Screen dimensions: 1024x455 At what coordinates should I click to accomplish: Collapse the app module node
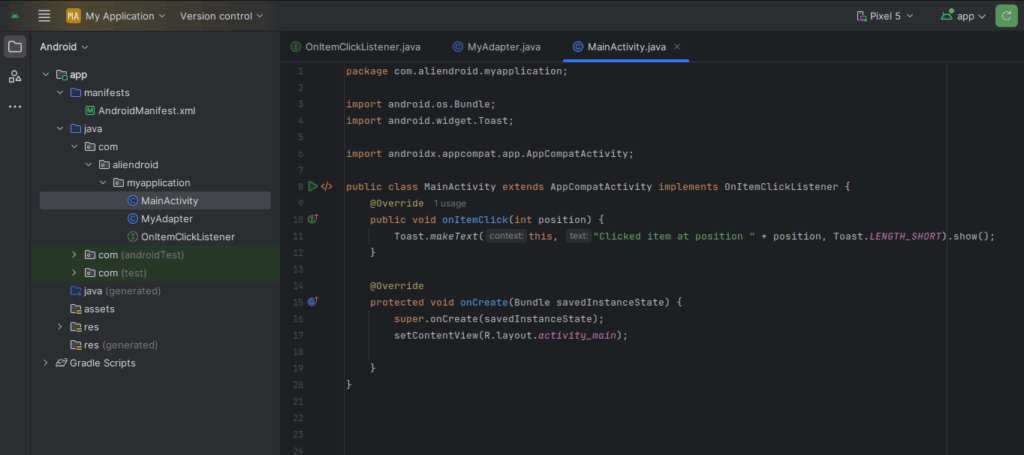pyautogui.click(x=46, y=74)
